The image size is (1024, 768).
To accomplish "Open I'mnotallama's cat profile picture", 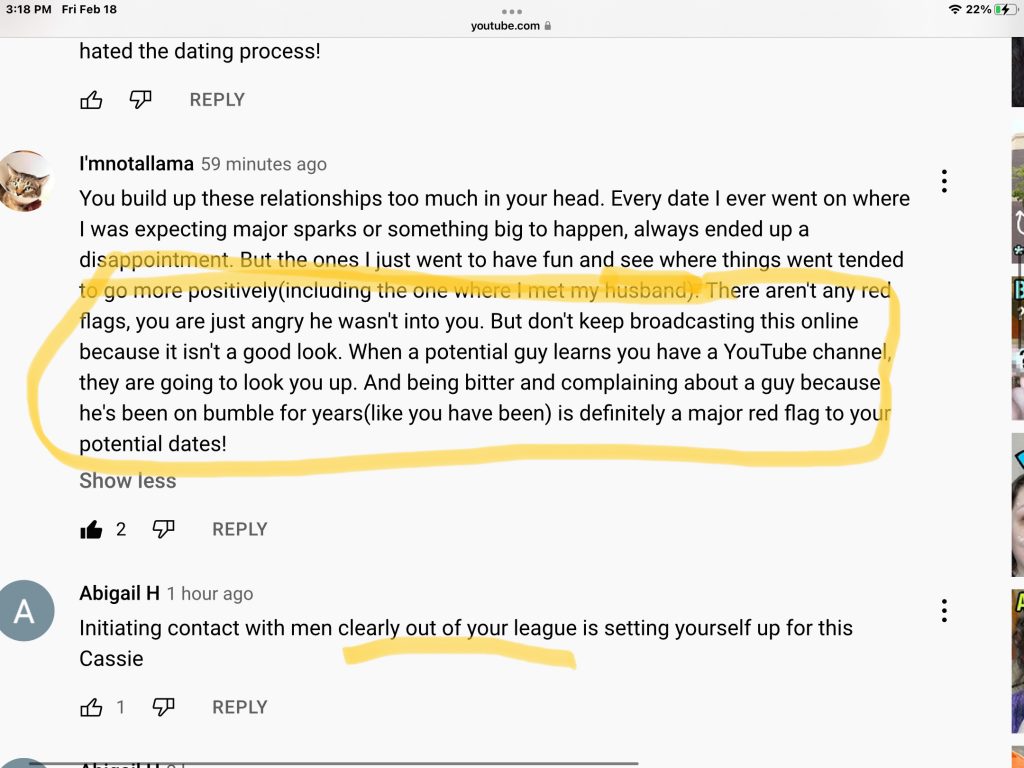I will [x=24, y=181].
